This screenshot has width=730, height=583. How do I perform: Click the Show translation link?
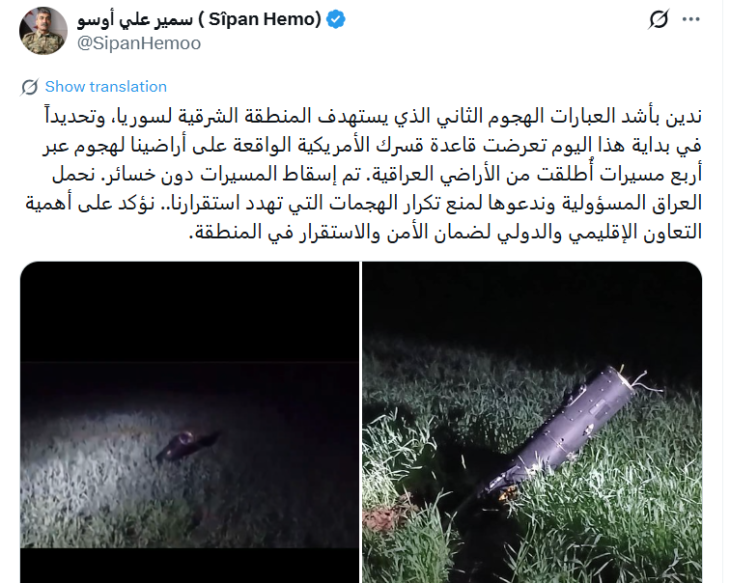106,87
